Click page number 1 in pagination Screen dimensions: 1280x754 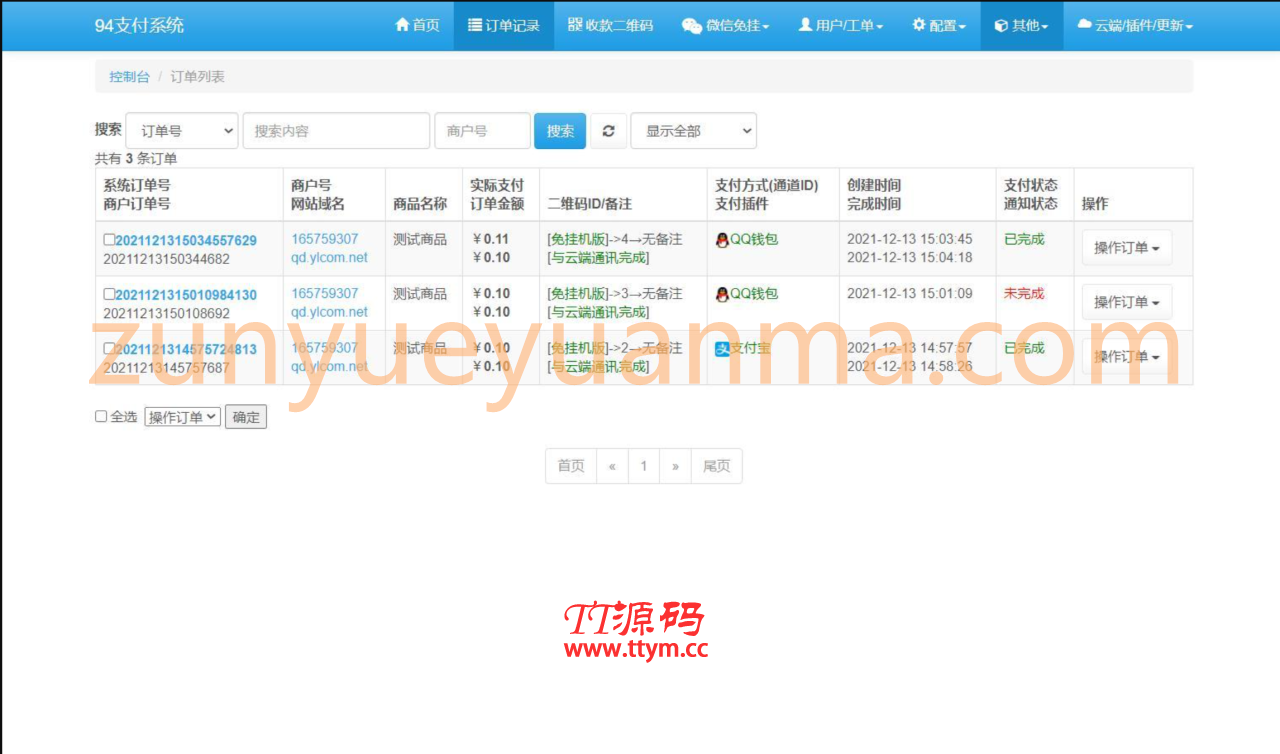pos(644,466)
